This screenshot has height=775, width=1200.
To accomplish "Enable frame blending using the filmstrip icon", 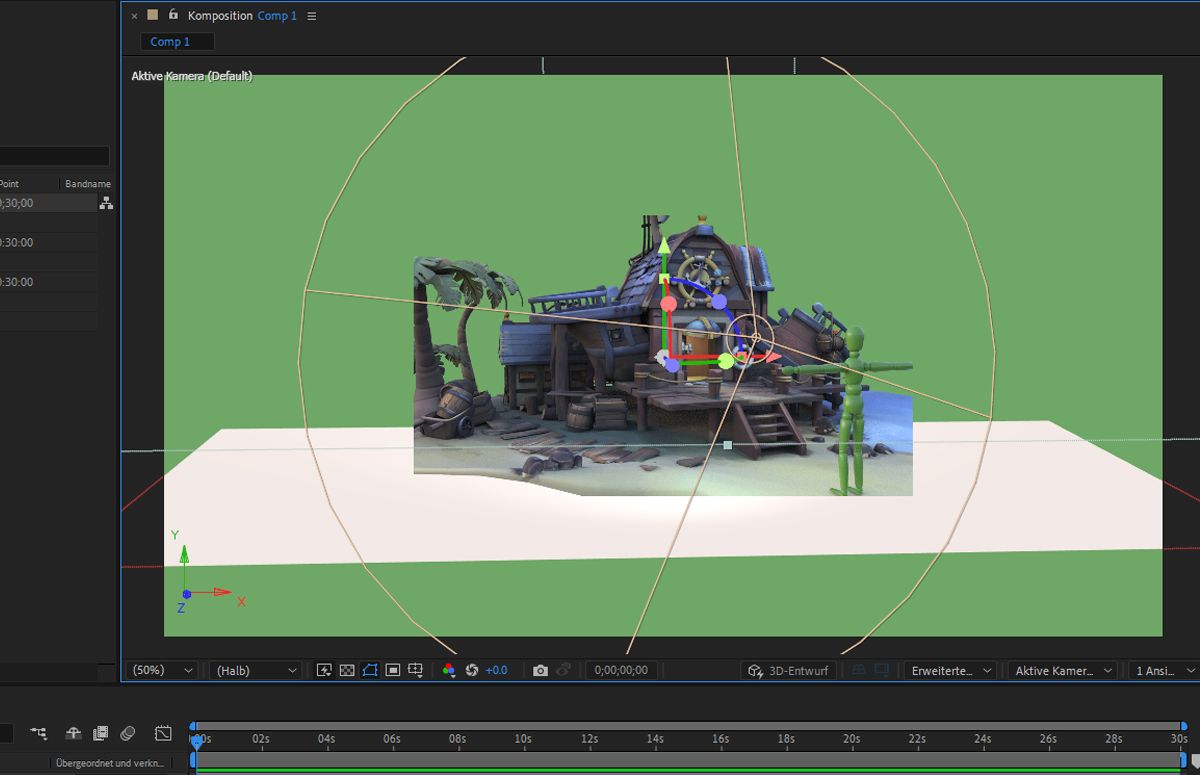I will (100, 733).
